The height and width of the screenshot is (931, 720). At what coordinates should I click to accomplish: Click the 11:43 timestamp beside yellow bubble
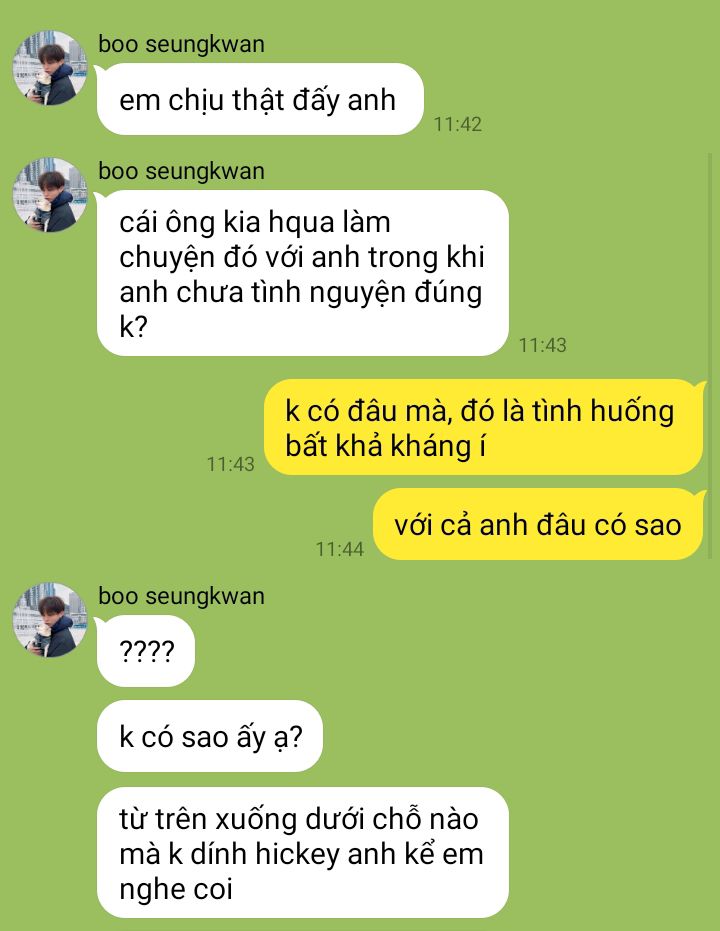click(230, 464)
